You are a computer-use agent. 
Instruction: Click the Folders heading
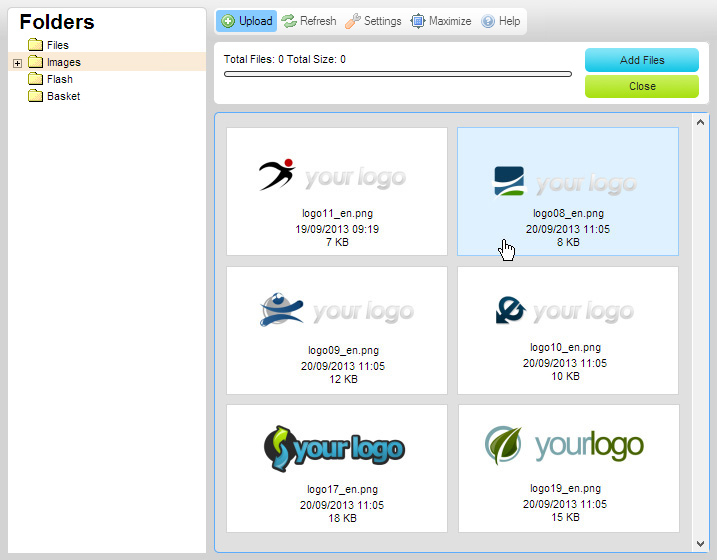click(57, 22)
